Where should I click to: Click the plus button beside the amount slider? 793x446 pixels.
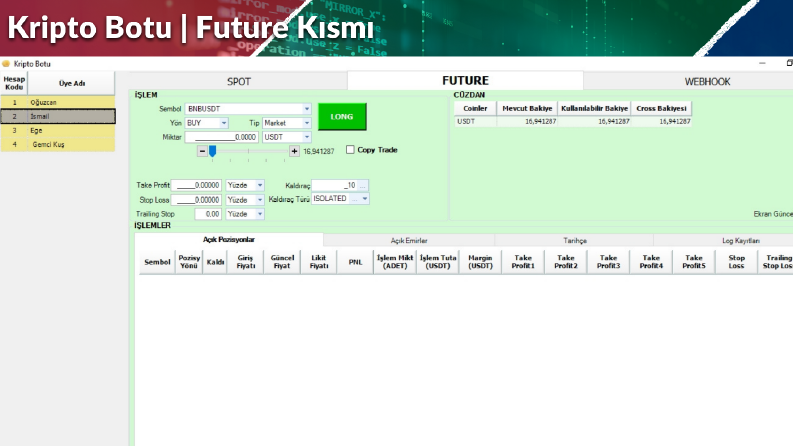click(x=294, y=151)
